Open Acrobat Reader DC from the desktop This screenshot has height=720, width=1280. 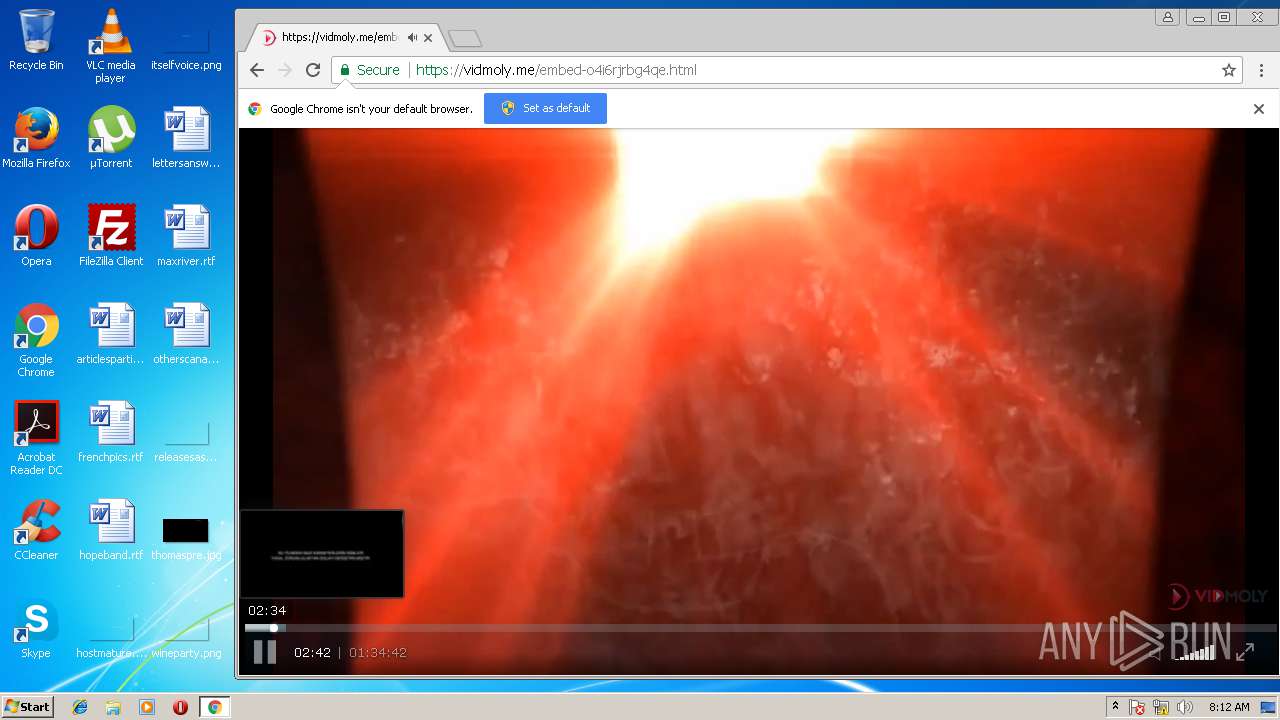36,438
